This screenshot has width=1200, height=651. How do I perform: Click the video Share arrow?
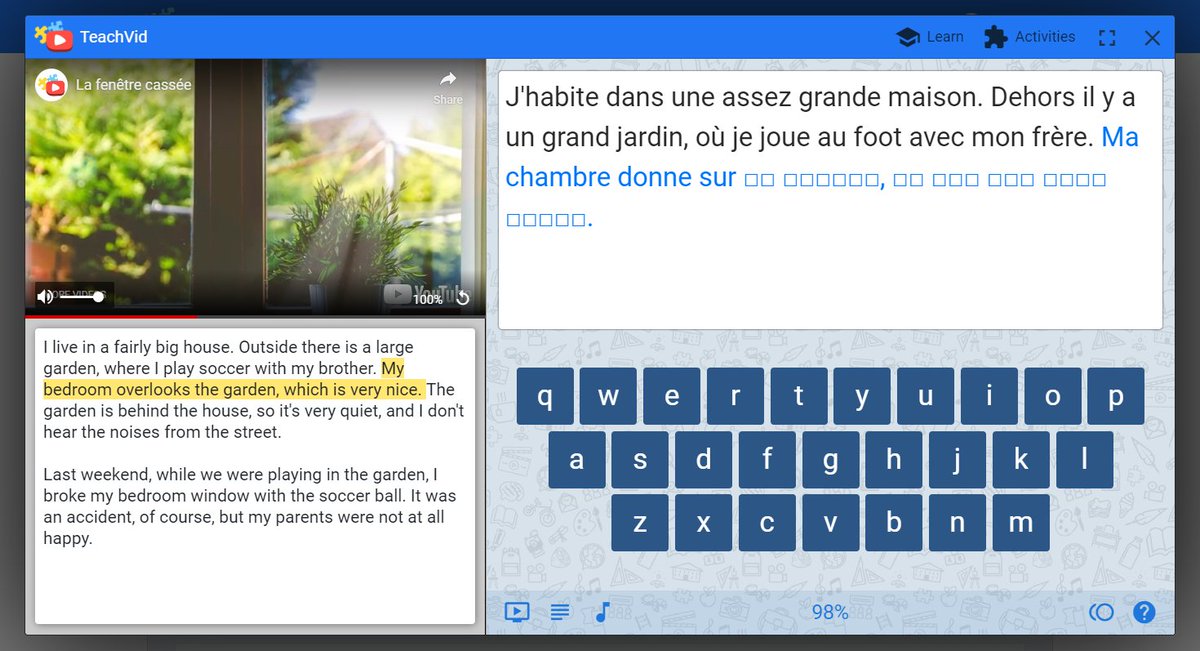pyautogui.click(x=448, y=80)
